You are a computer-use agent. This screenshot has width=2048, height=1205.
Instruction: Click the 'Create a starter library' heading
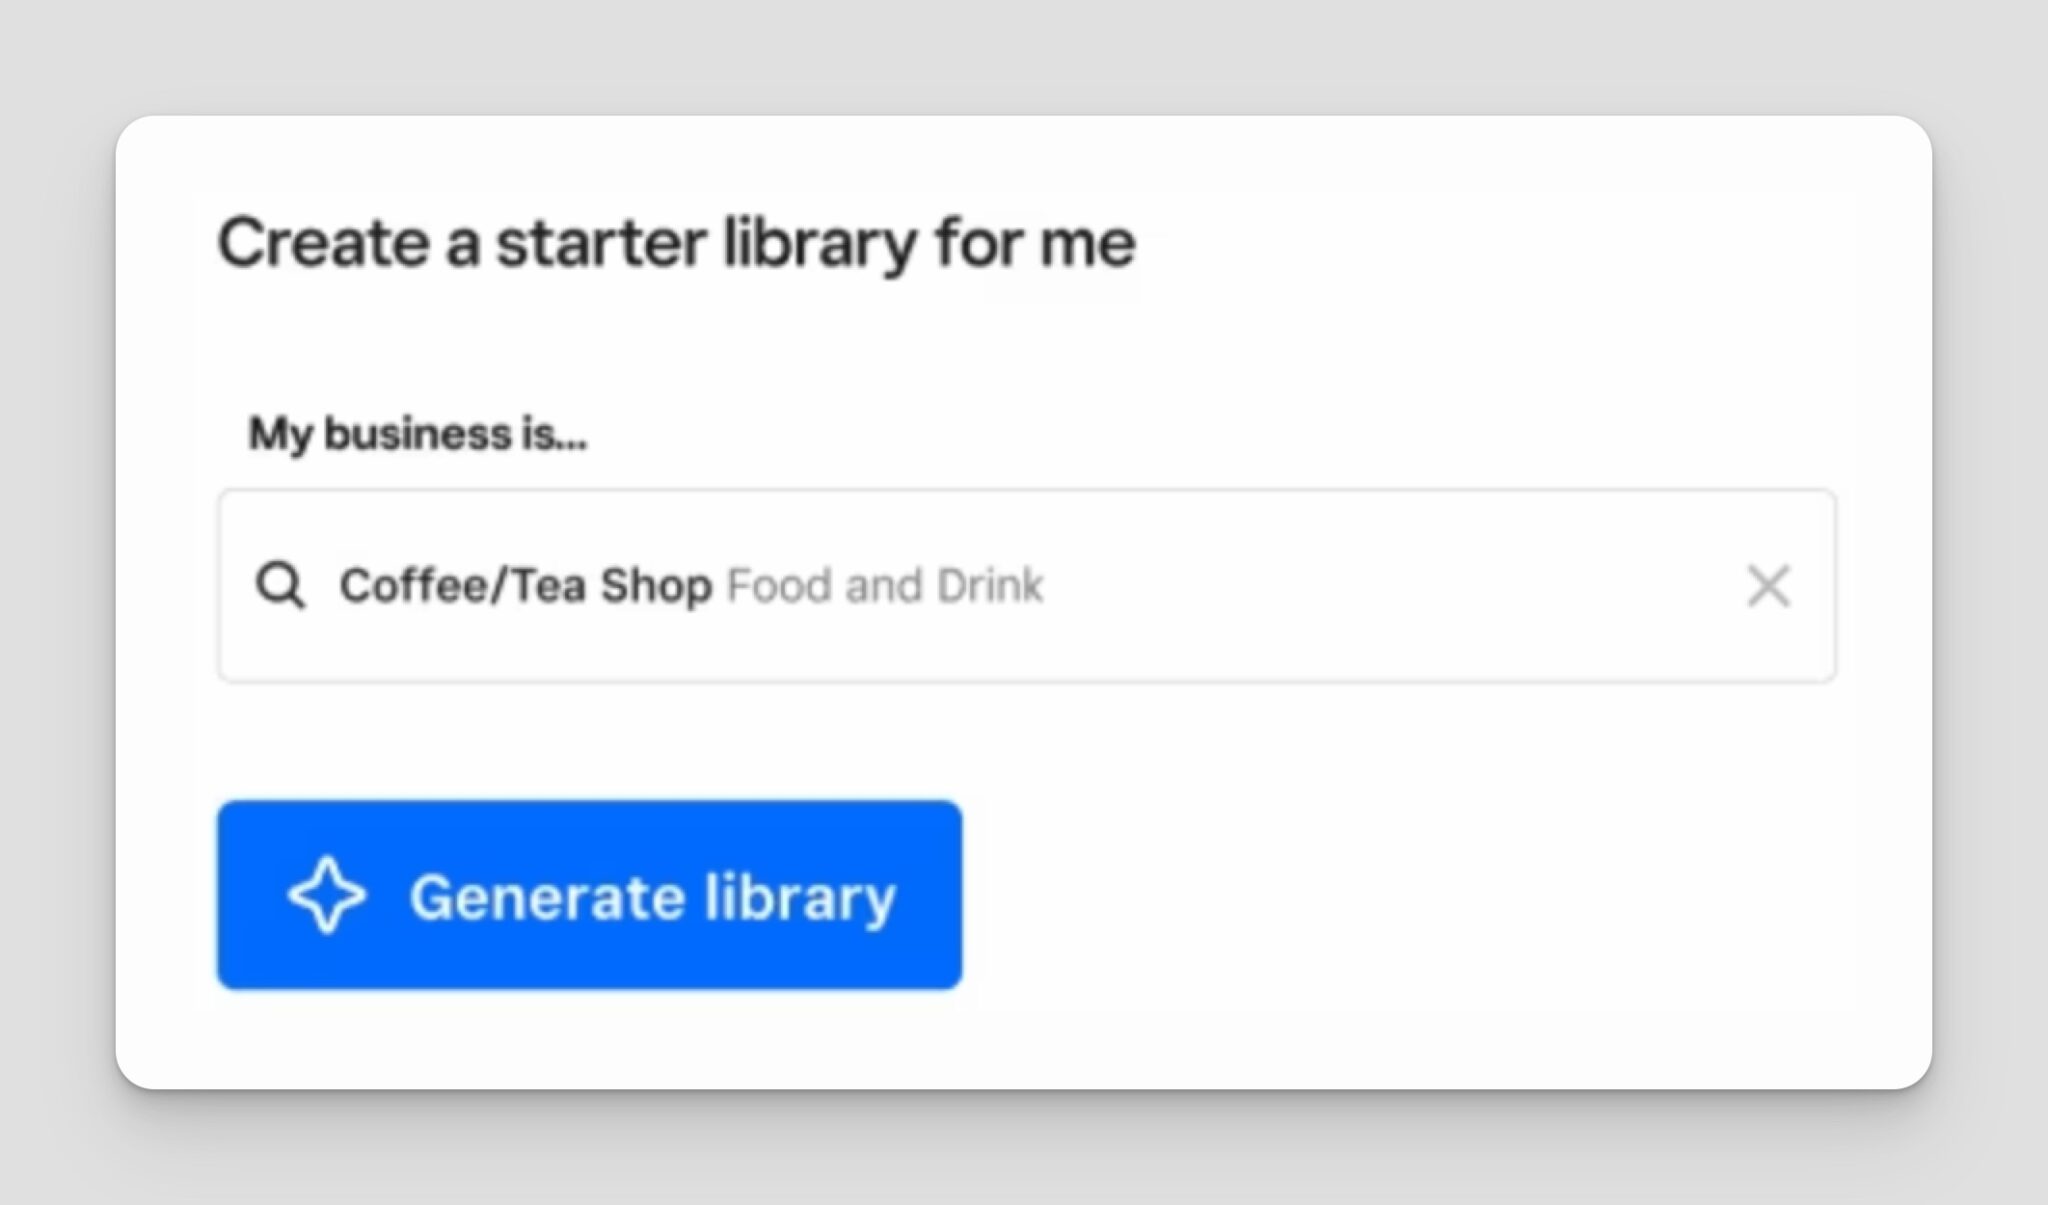pos(676,243)
